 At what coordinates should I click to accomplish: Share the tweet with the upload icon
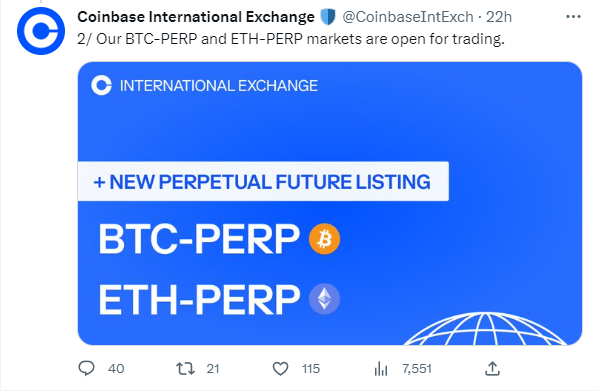pyautogui.click(x=492, y=368)
